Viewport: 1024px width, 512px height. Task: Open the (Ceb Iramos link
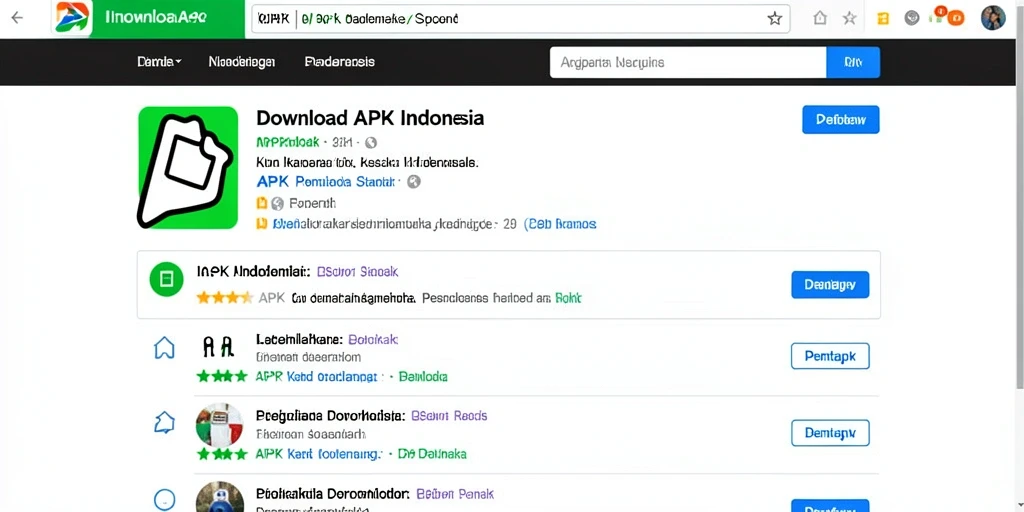click(560, 224)
